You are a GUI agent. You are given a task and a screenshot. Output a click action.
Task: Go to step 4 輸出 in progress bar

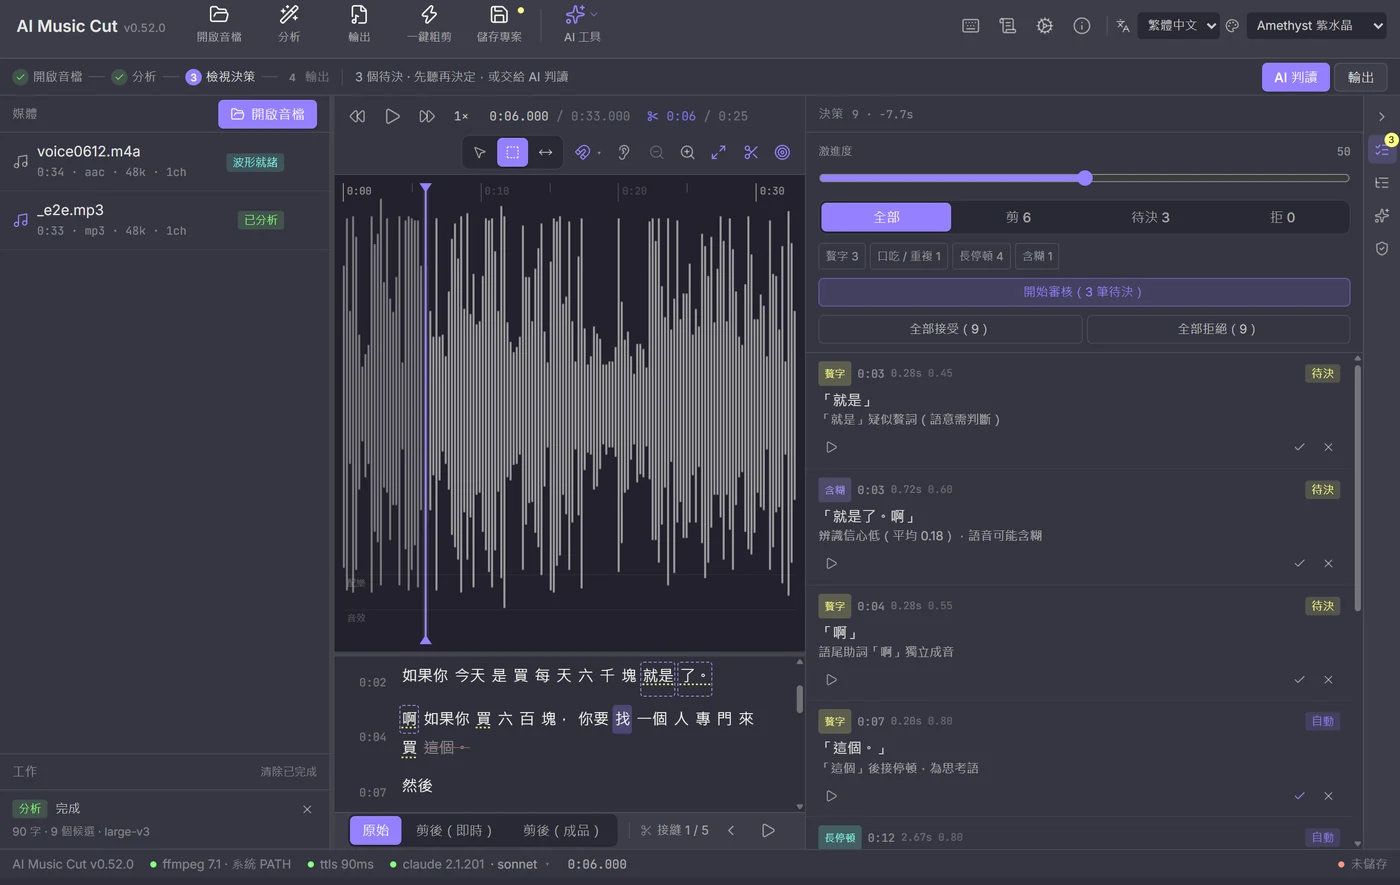307,77
